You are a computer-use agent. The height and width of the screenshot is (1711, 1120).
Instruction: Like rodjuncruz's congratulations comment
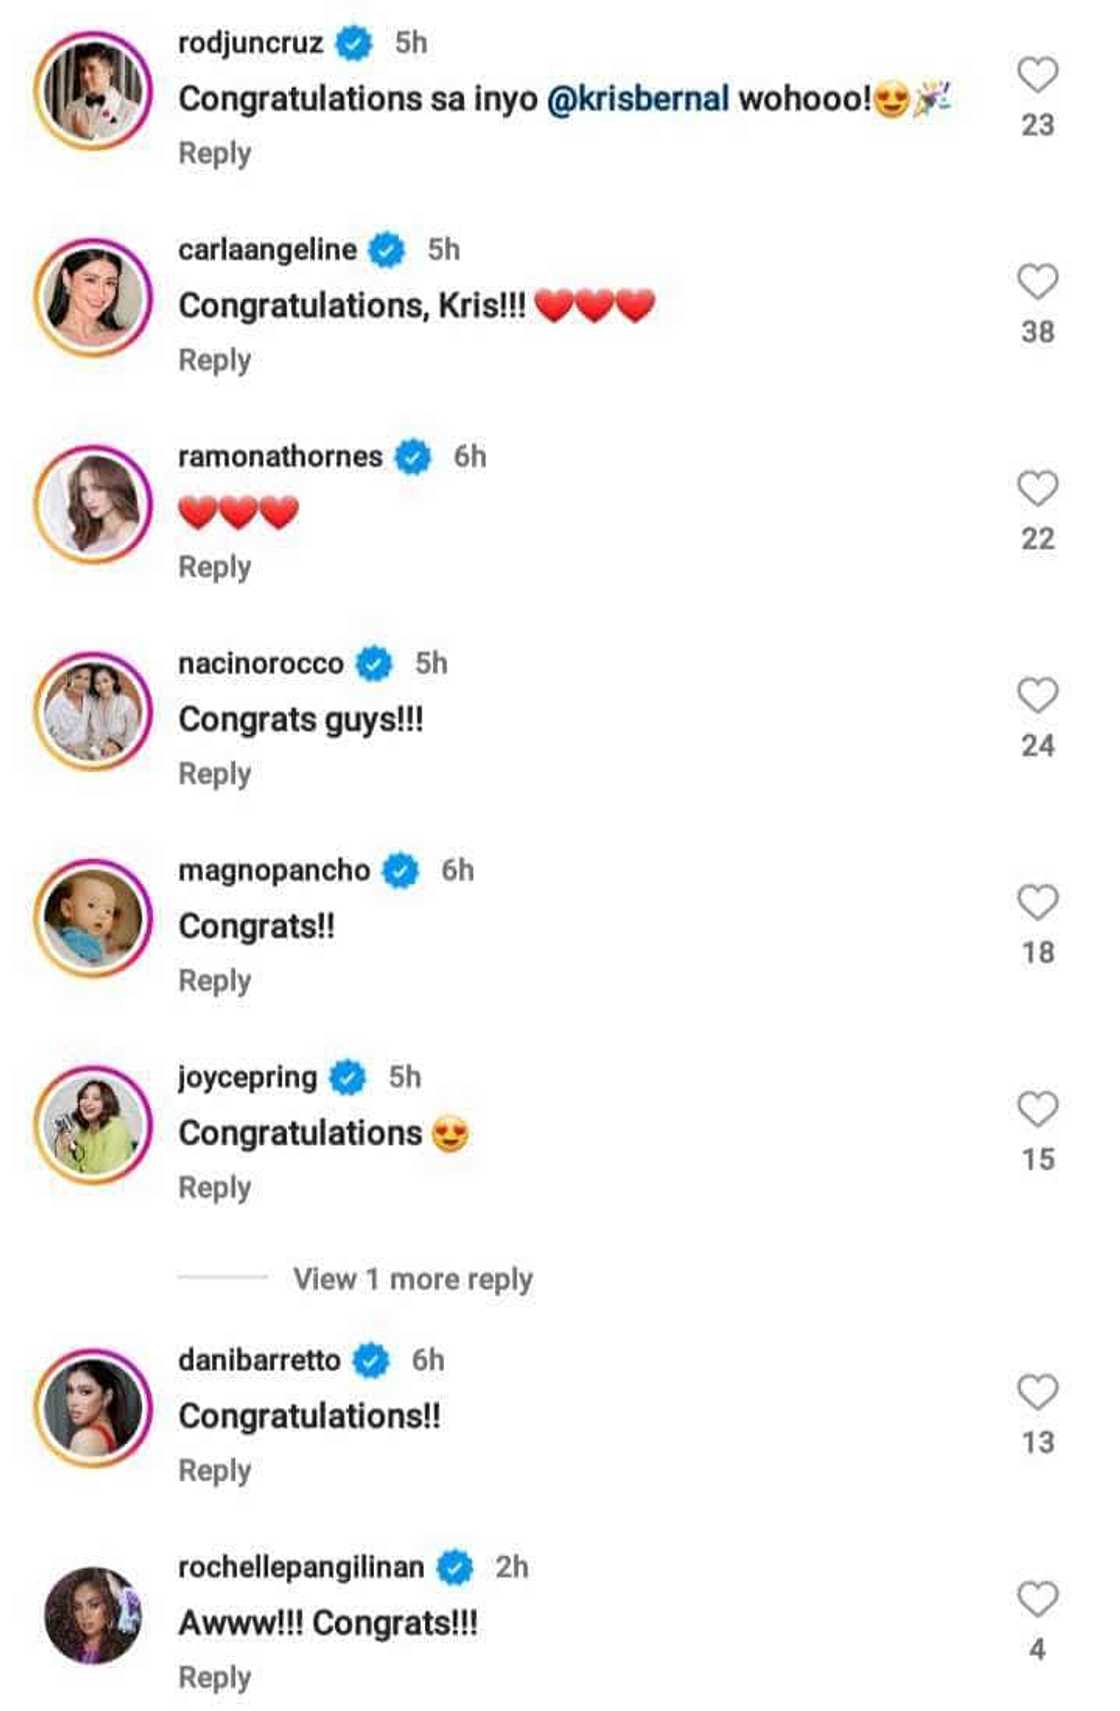(x=1037, y=75)
